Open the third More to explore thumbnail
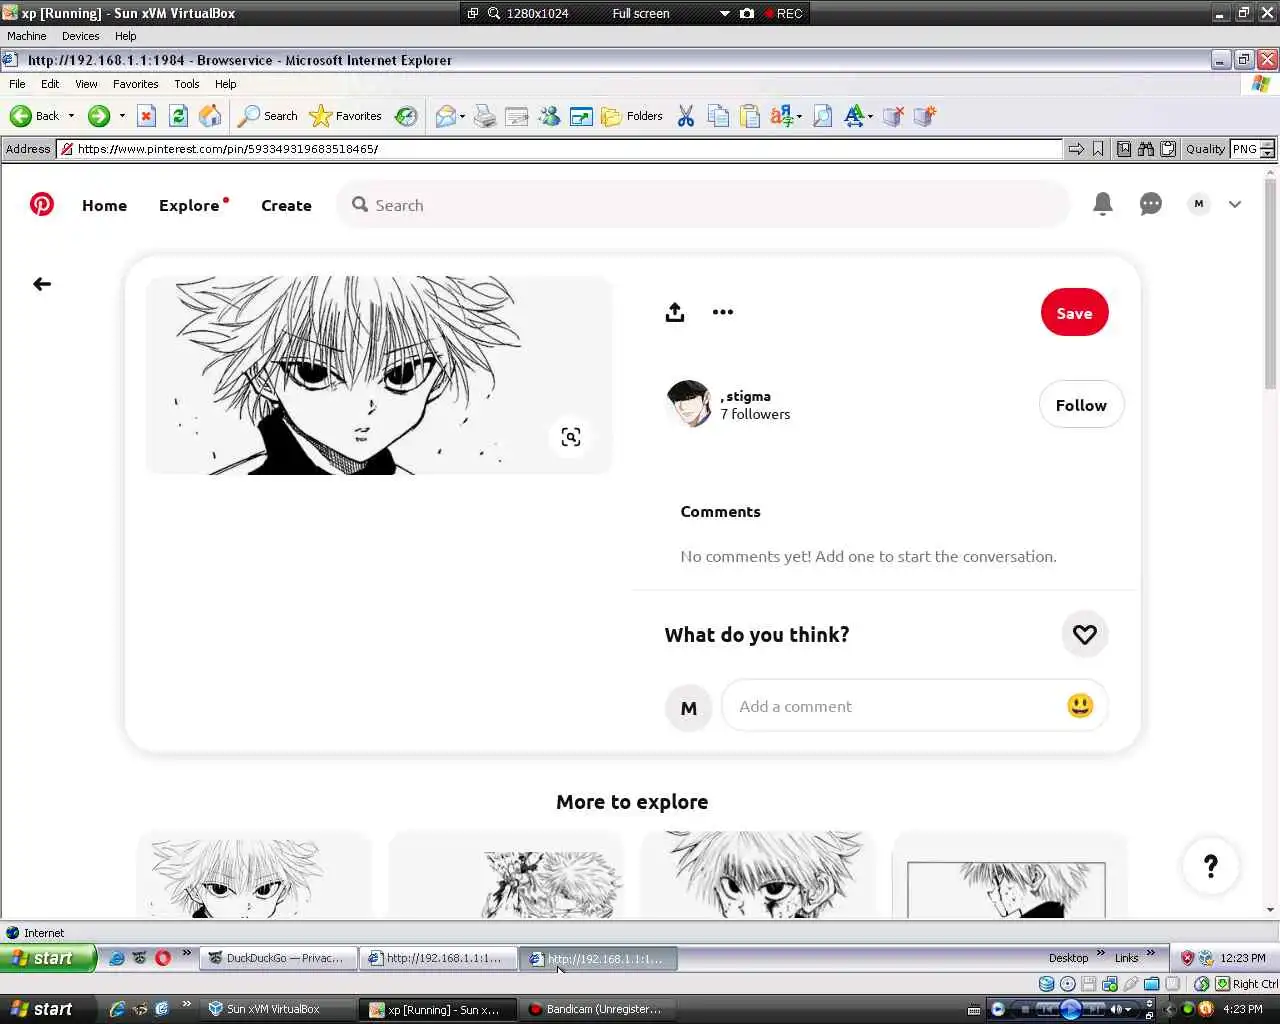The width and height of the screenshot is (1280, 1024). point(757,874)
